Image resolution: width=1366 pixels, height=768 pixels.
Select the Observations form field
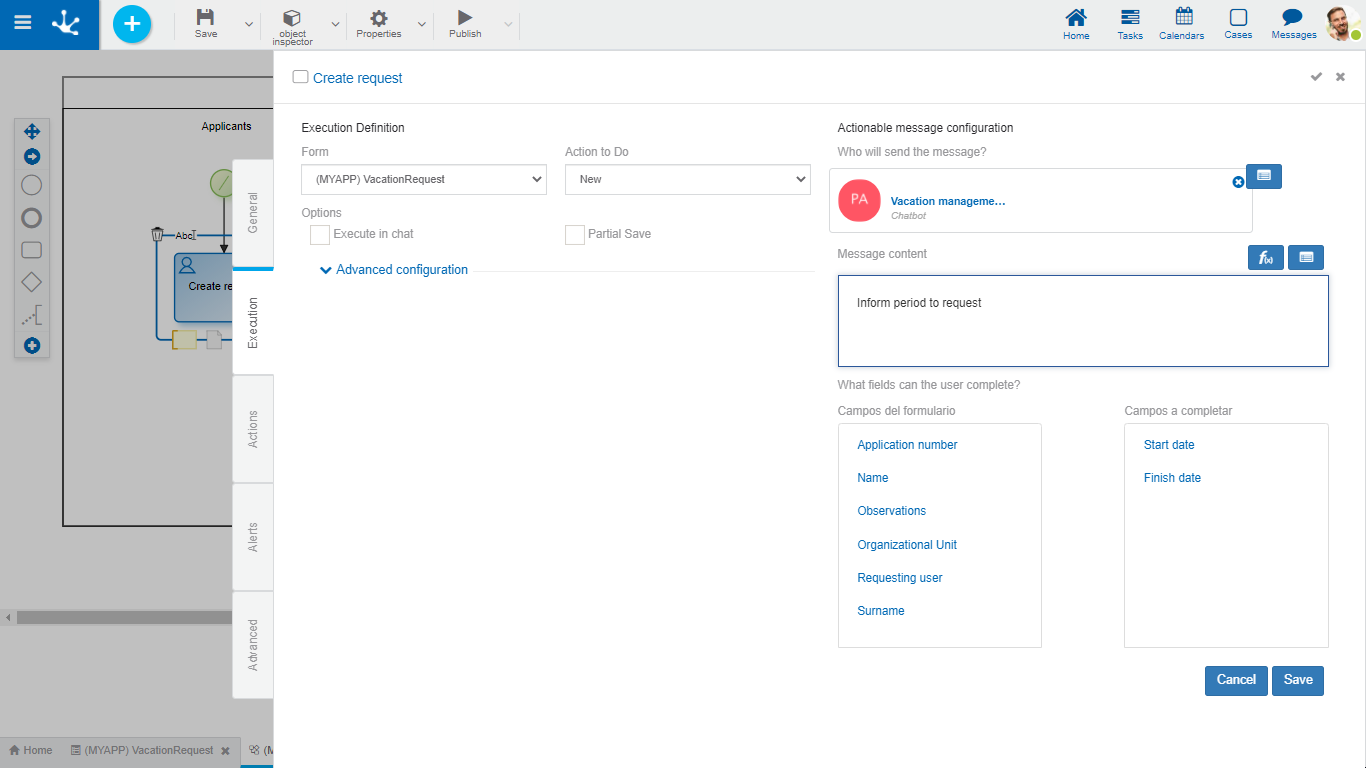pyautogui.click(x=891, y=511)
